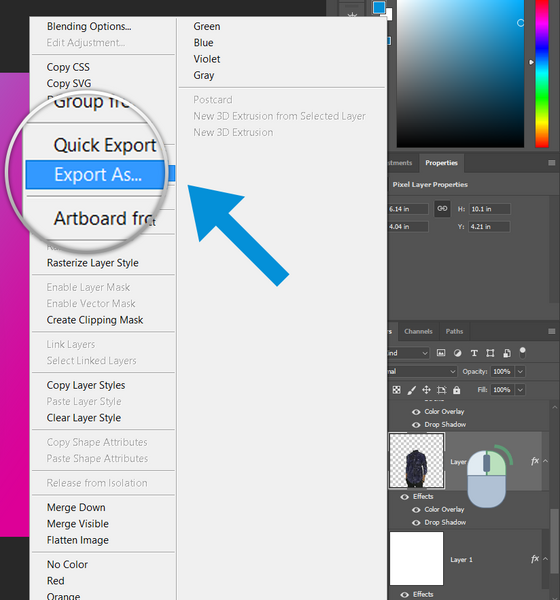The height and width of the screenshot is (600, 560).
Task: Open the Fill percentage dropdown arrow
Action: [x=520, y=390]
